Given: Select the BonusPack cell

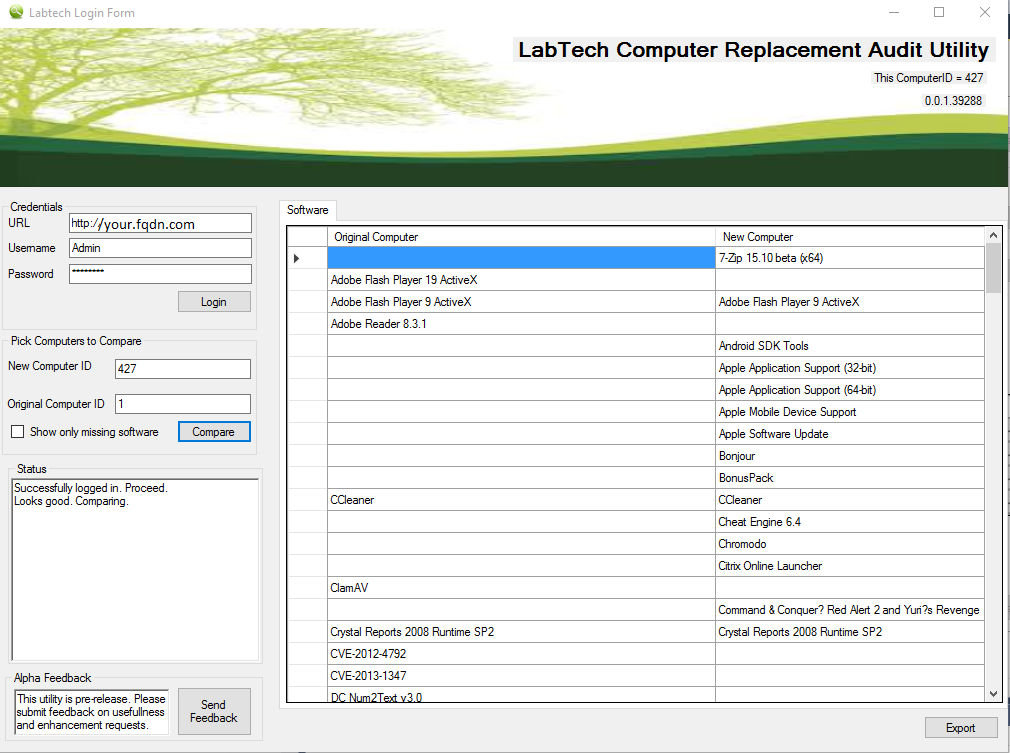Looking at the screenshot, I should click(x=850, y=478).
